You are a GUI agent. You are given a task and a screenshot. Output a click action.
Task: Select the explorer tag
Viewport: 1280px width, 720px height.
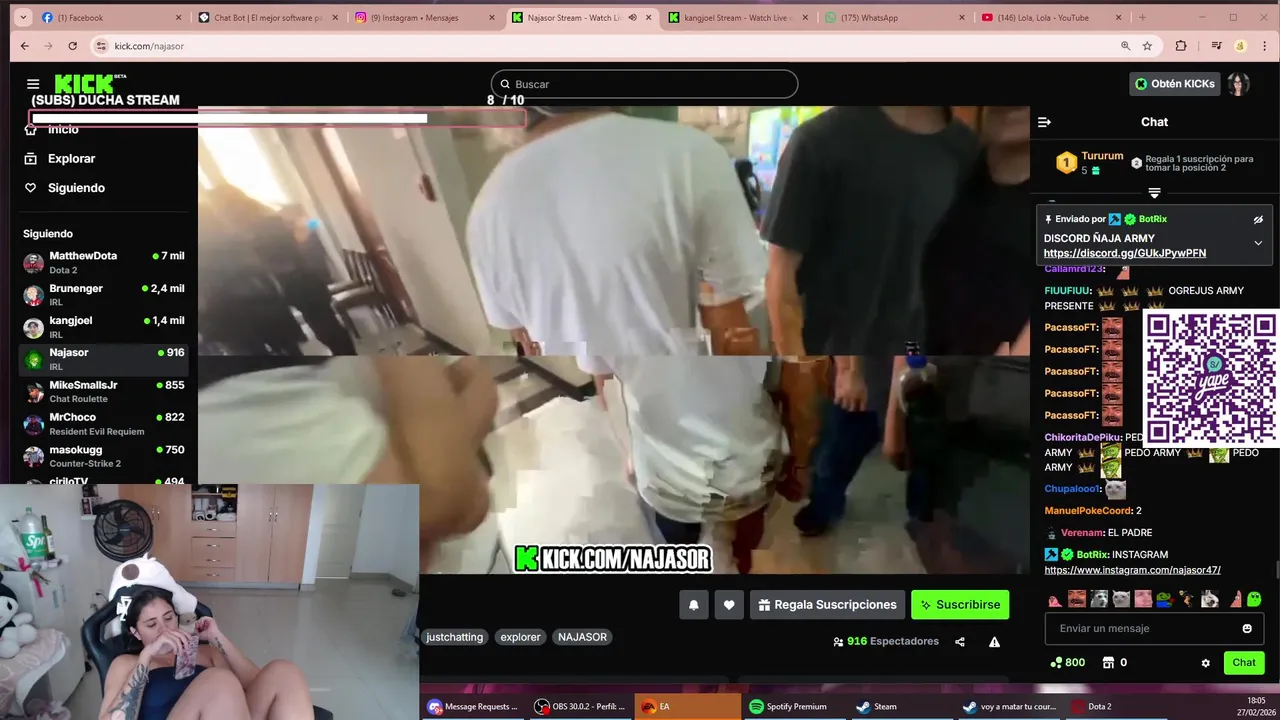(520, 637)
